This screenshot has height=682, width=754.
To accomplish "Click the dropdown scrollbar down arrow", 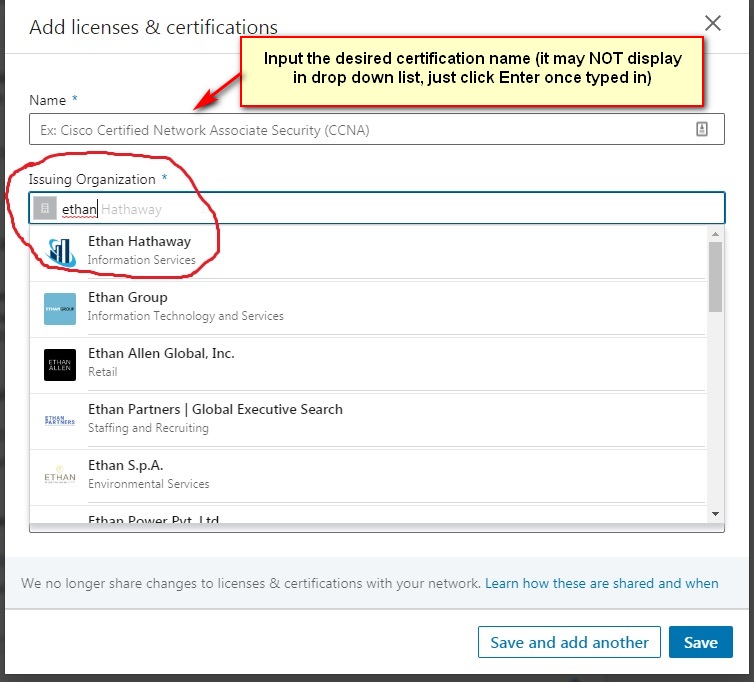I will pos(716,514).
